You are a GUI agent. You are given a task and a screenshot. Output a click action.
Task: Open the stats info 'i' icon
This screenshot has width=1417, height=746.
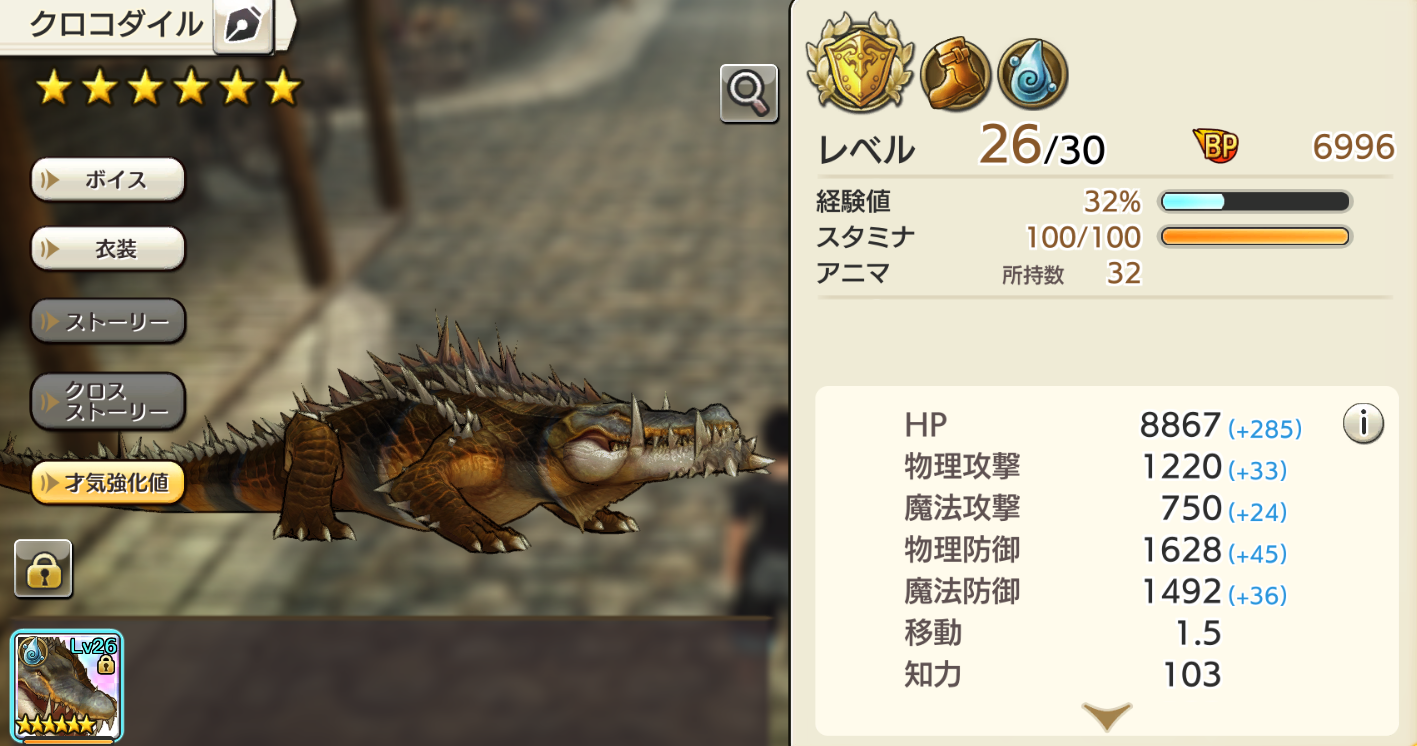pyautogui.click(x=1362, y=425)
